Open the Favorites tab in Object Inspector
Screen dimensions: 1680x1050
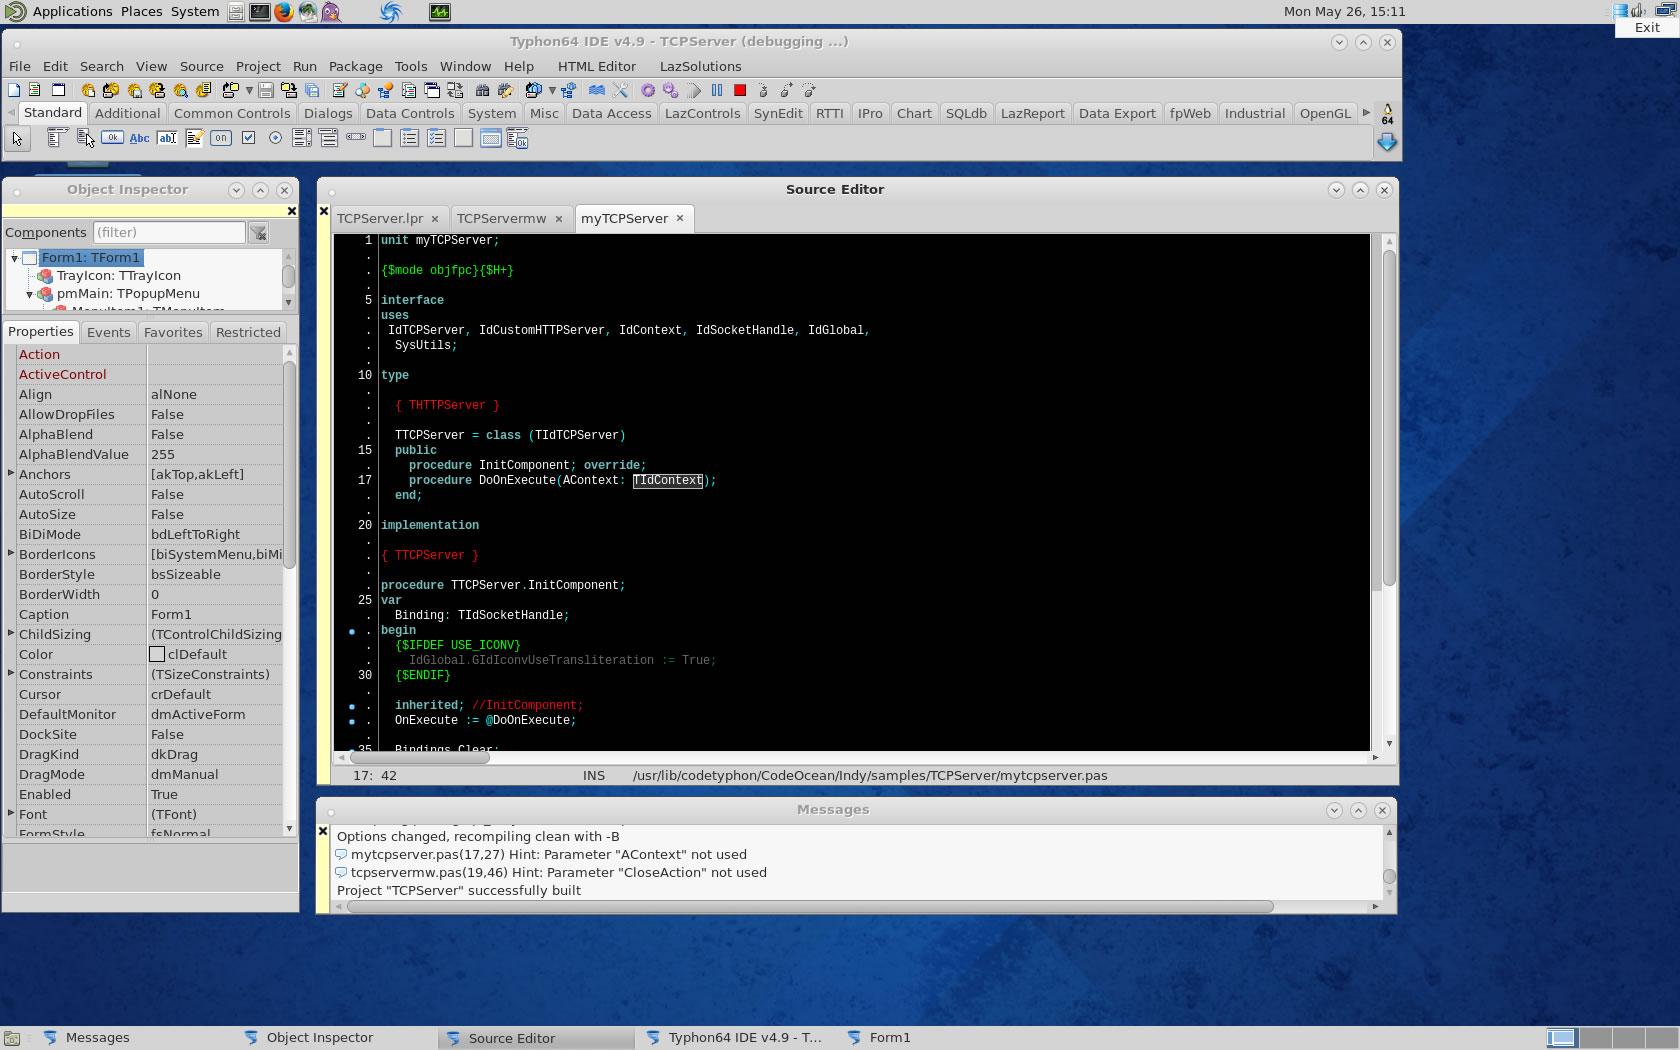coord(173,332)
